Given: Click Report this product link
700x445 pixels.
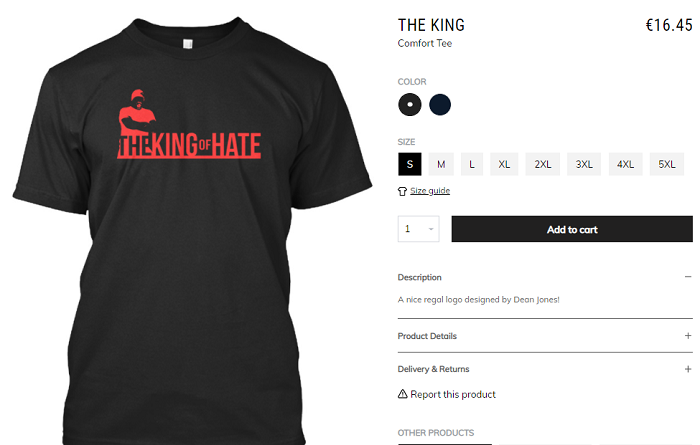Looking at the screenshot, I should pyautogui.click(x=453, y=394).
